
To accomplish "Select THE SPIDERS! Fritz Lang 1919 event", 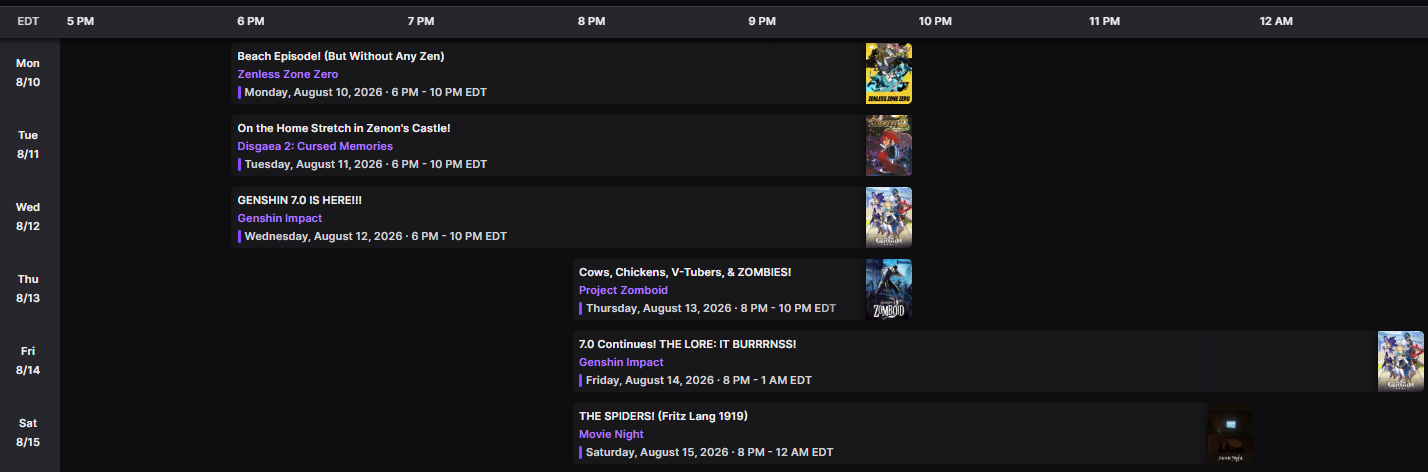I will [x=664, y=416].
